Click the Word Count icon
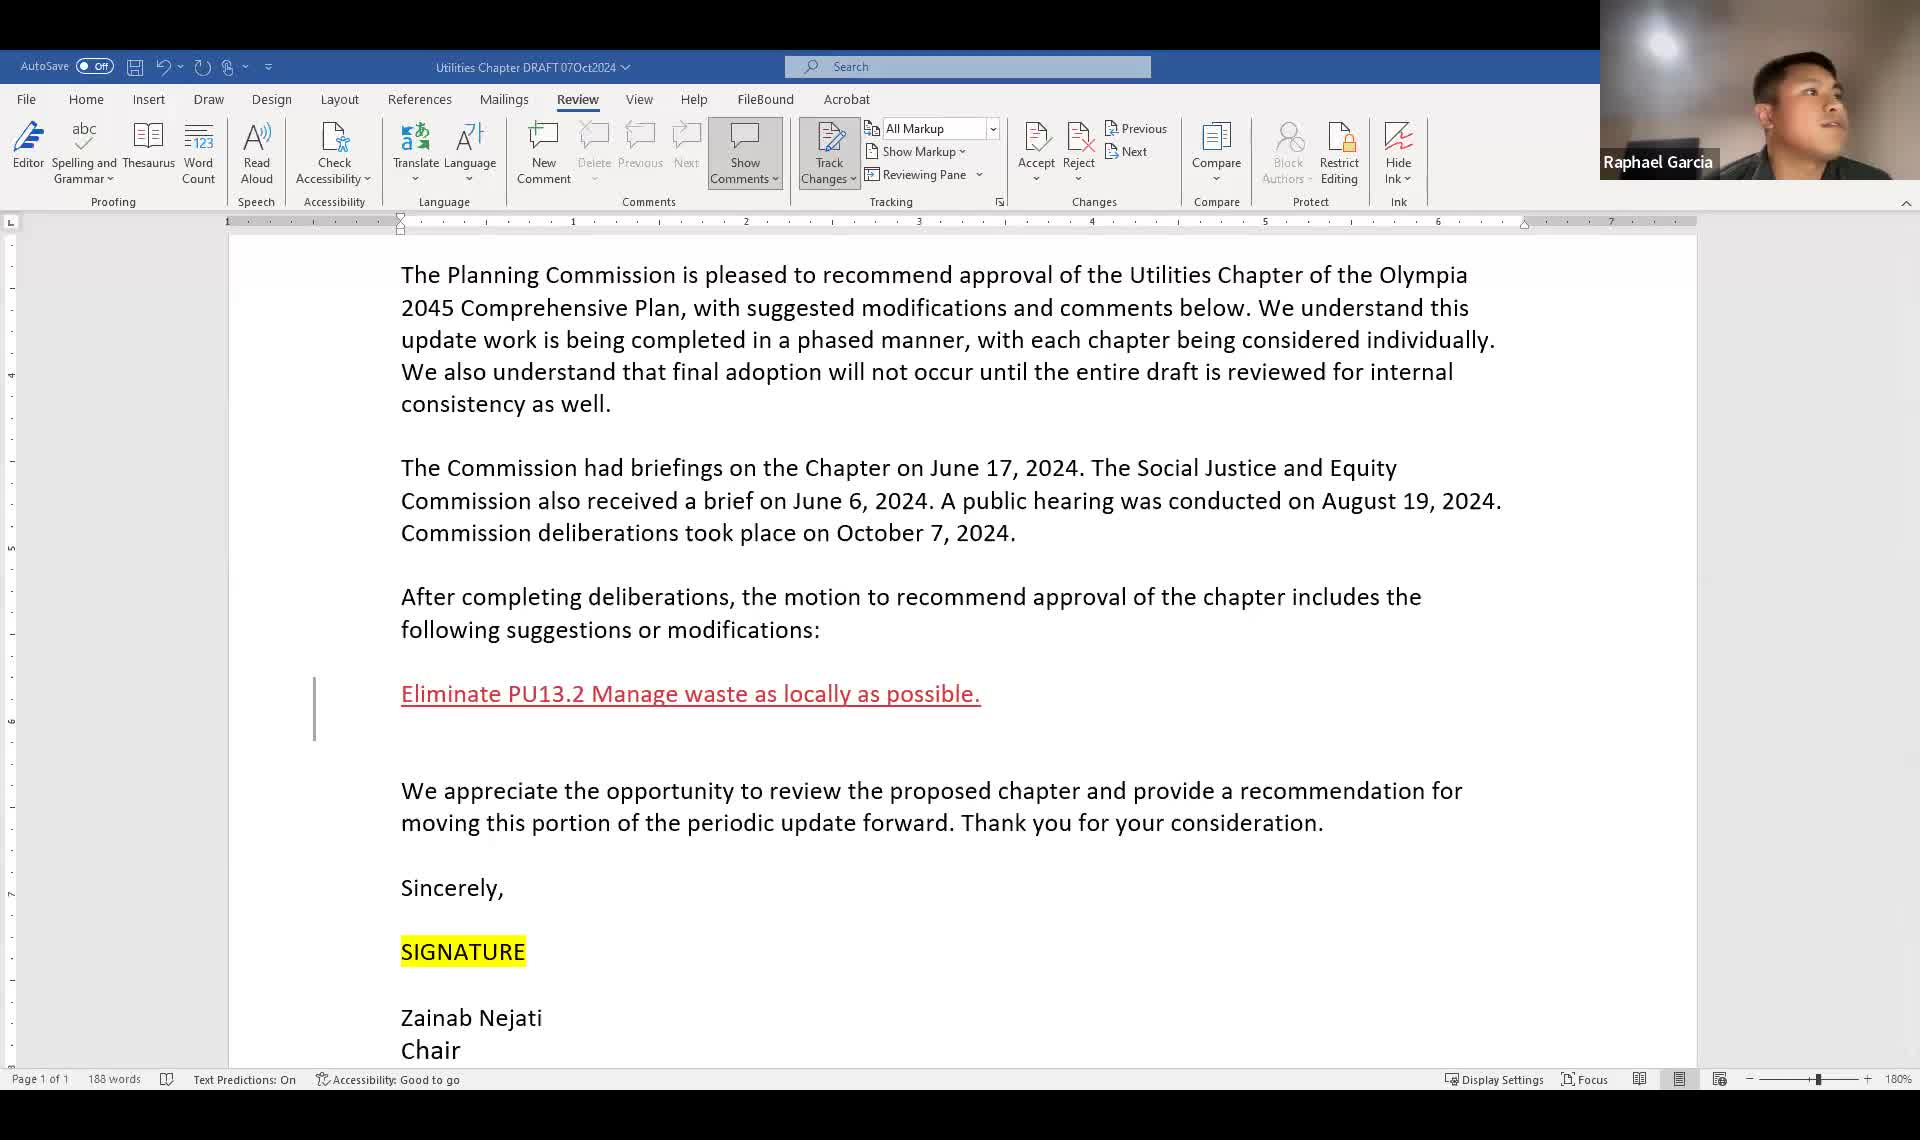Viewport: 1920px width, 1140px height. click(198, 145)
